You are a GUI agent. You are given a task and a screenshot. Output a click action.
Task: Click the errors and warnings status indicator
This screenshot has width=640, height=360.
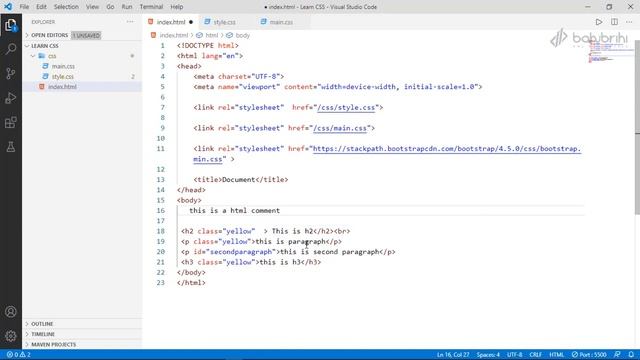point(19,355)
